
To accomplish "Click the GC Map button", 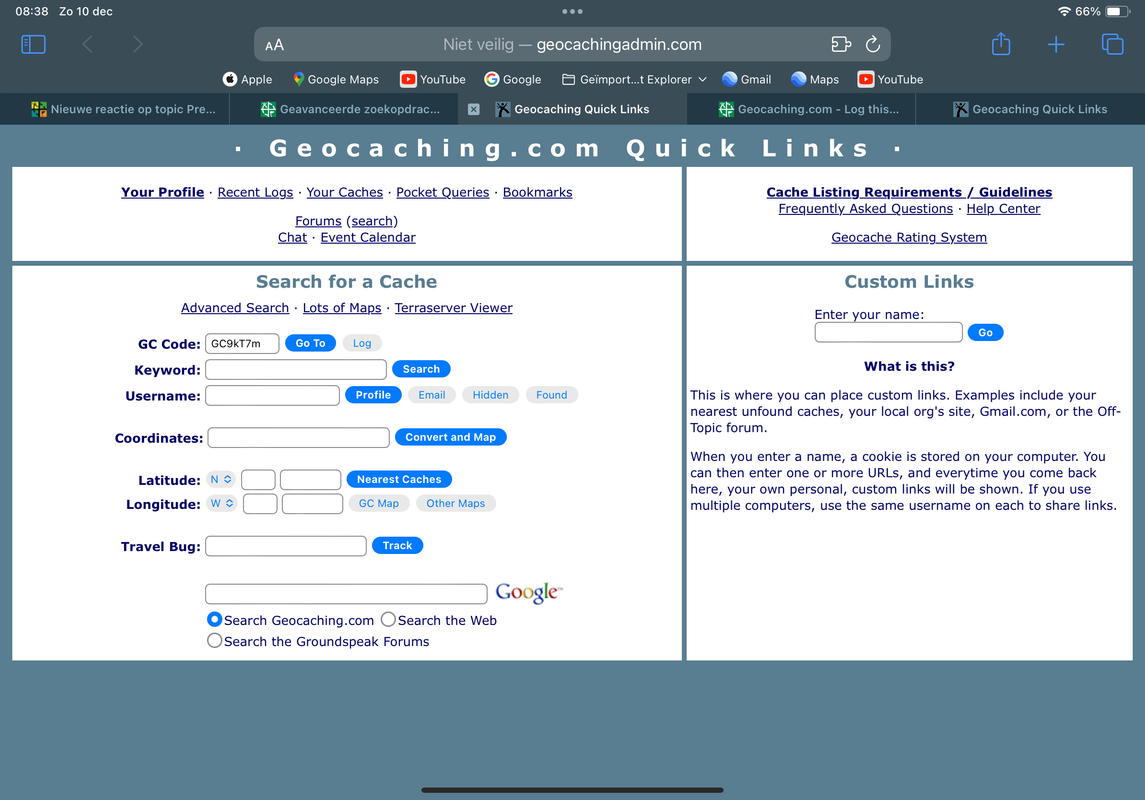I will (379, 504).
